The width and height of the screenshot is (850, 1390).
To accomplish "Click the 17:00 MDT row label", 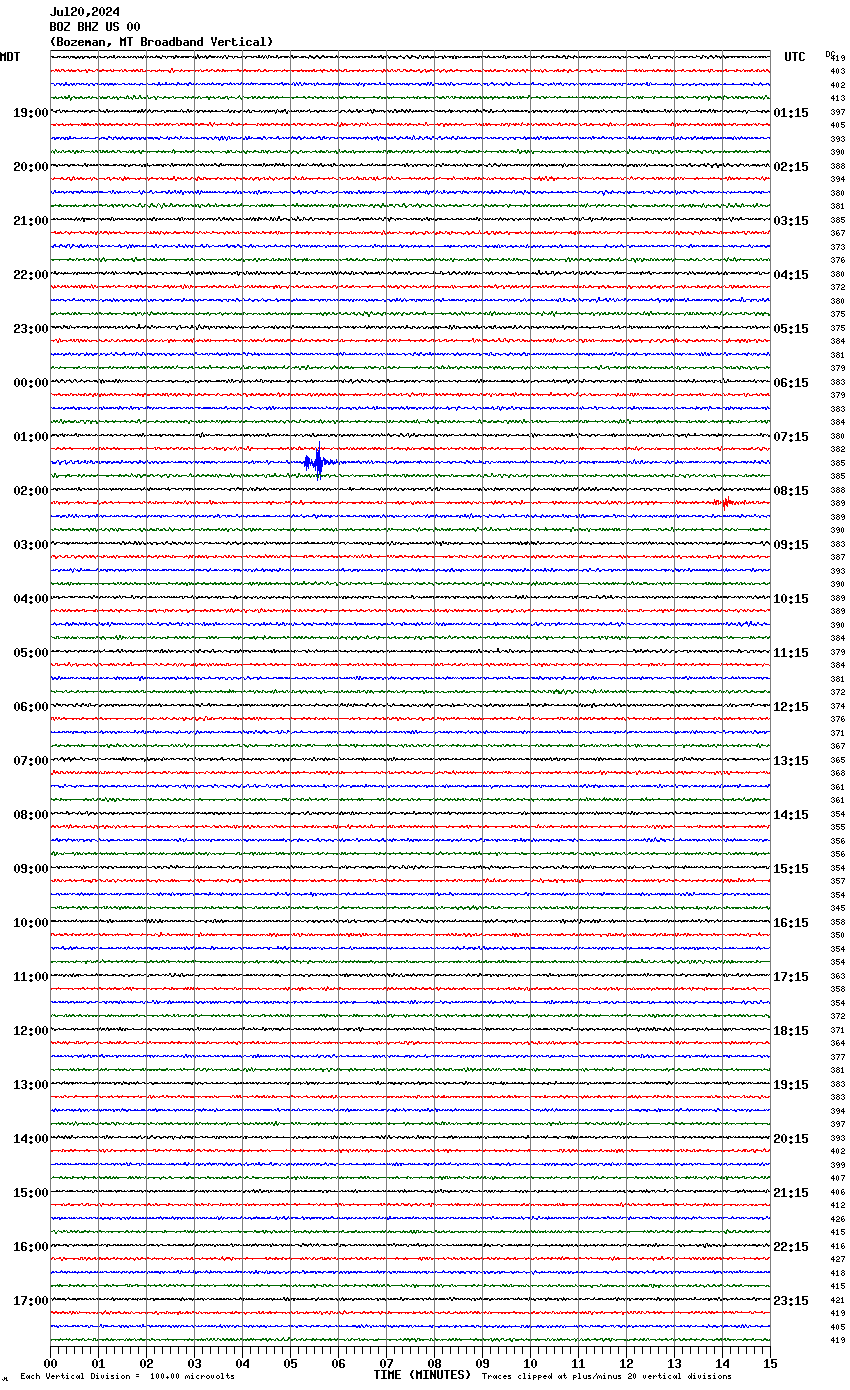I will [x=30, y=1301].
